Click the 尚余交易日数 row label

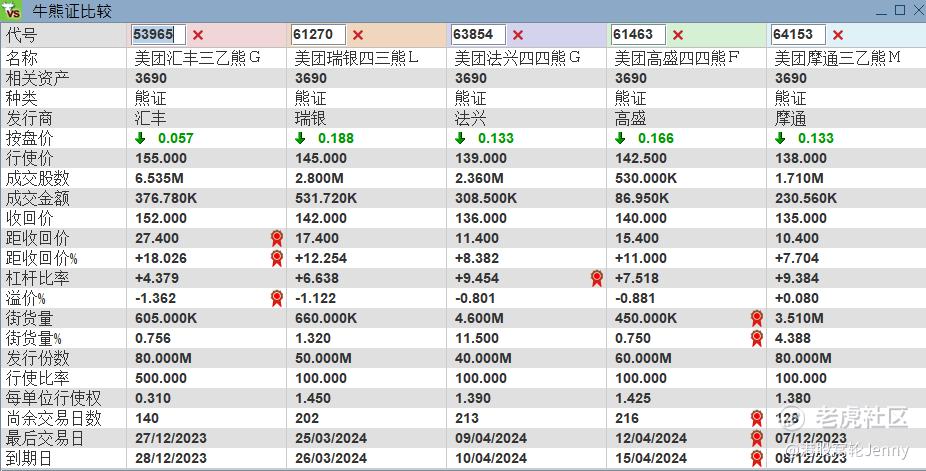click(54, 418)
